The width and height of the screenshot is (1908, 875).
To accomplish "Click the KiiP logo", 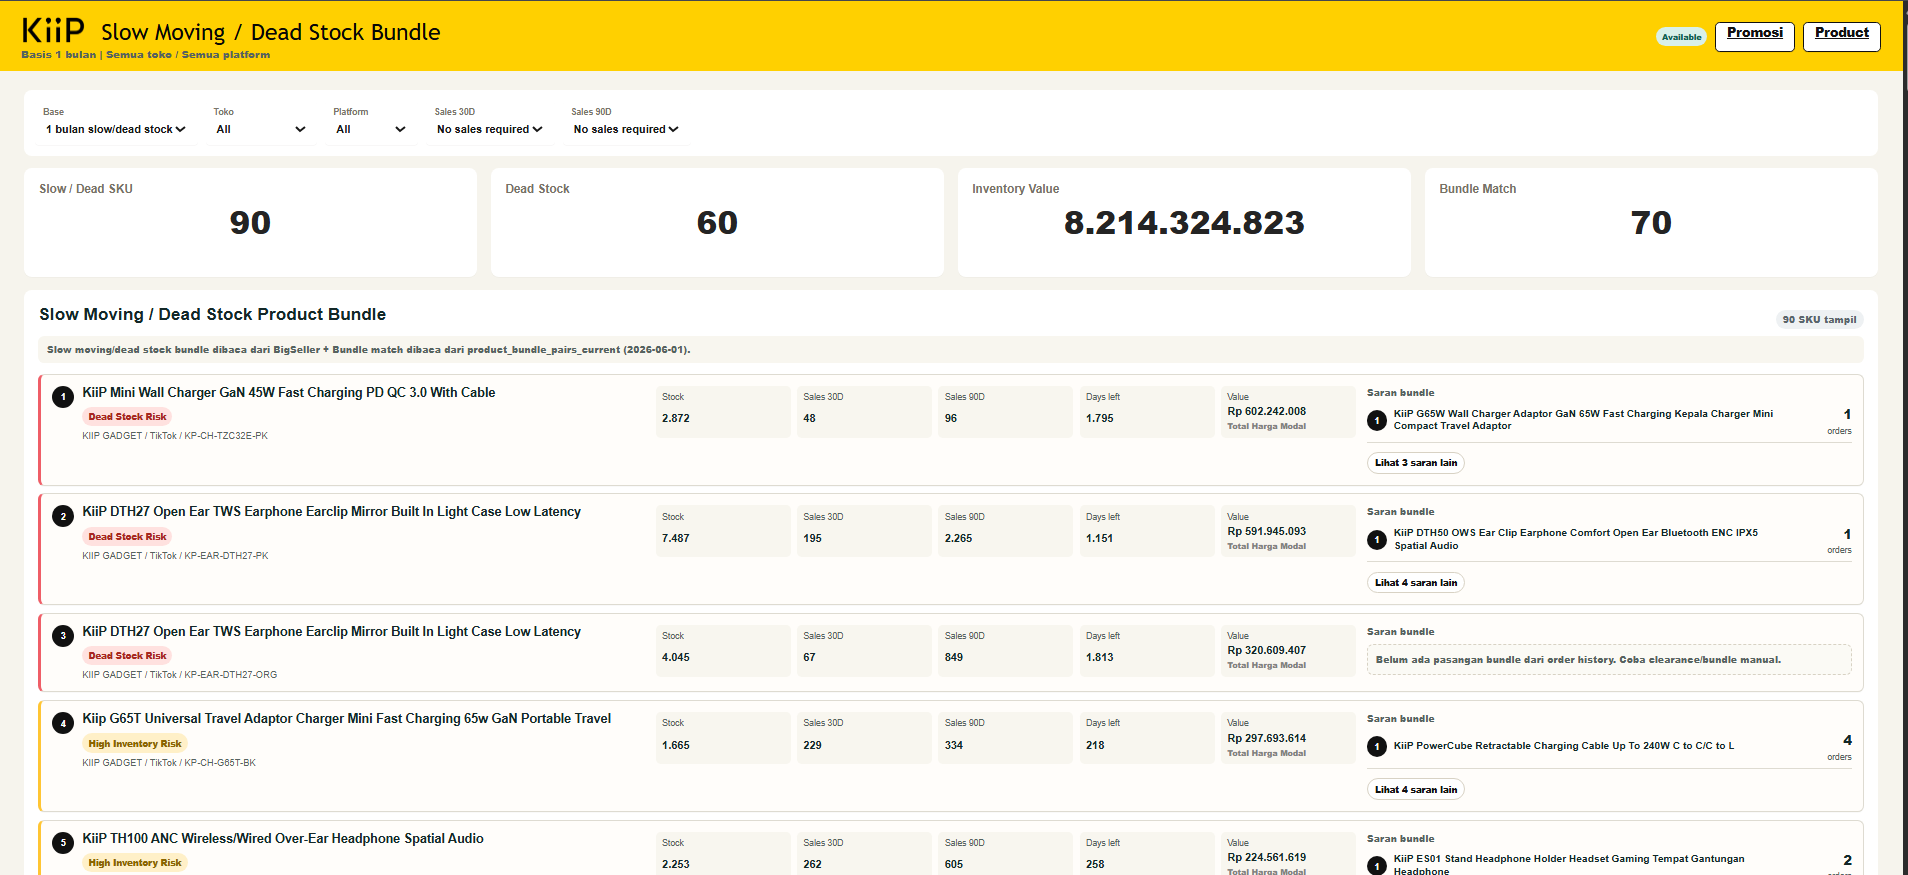I will tap(53, 31).
